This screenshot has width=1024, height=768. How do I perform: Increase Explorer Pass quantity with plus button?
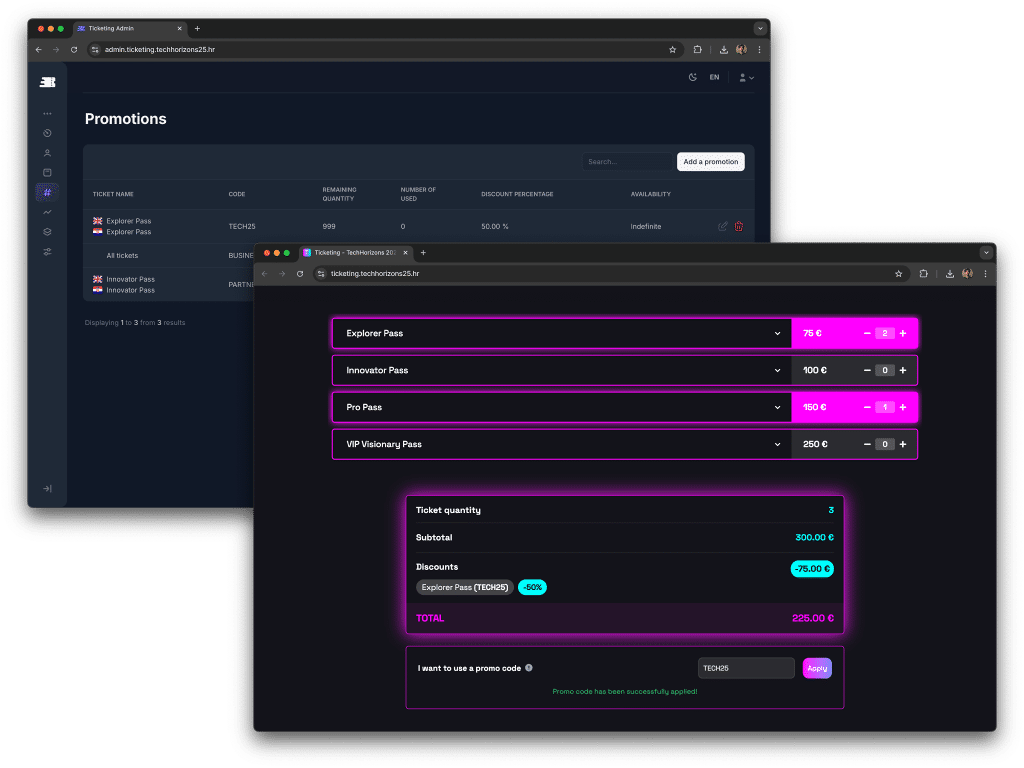[x=903, y=333]
